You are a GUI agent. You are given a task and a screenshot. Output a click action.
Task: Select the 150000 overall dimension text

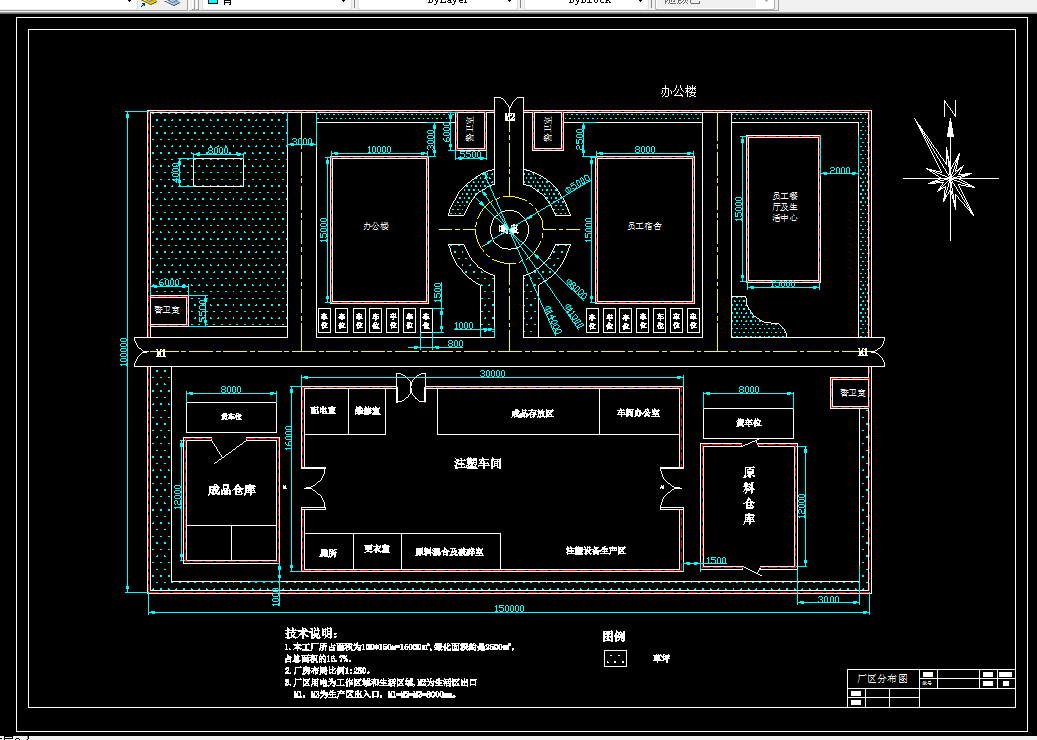point(508,607)
